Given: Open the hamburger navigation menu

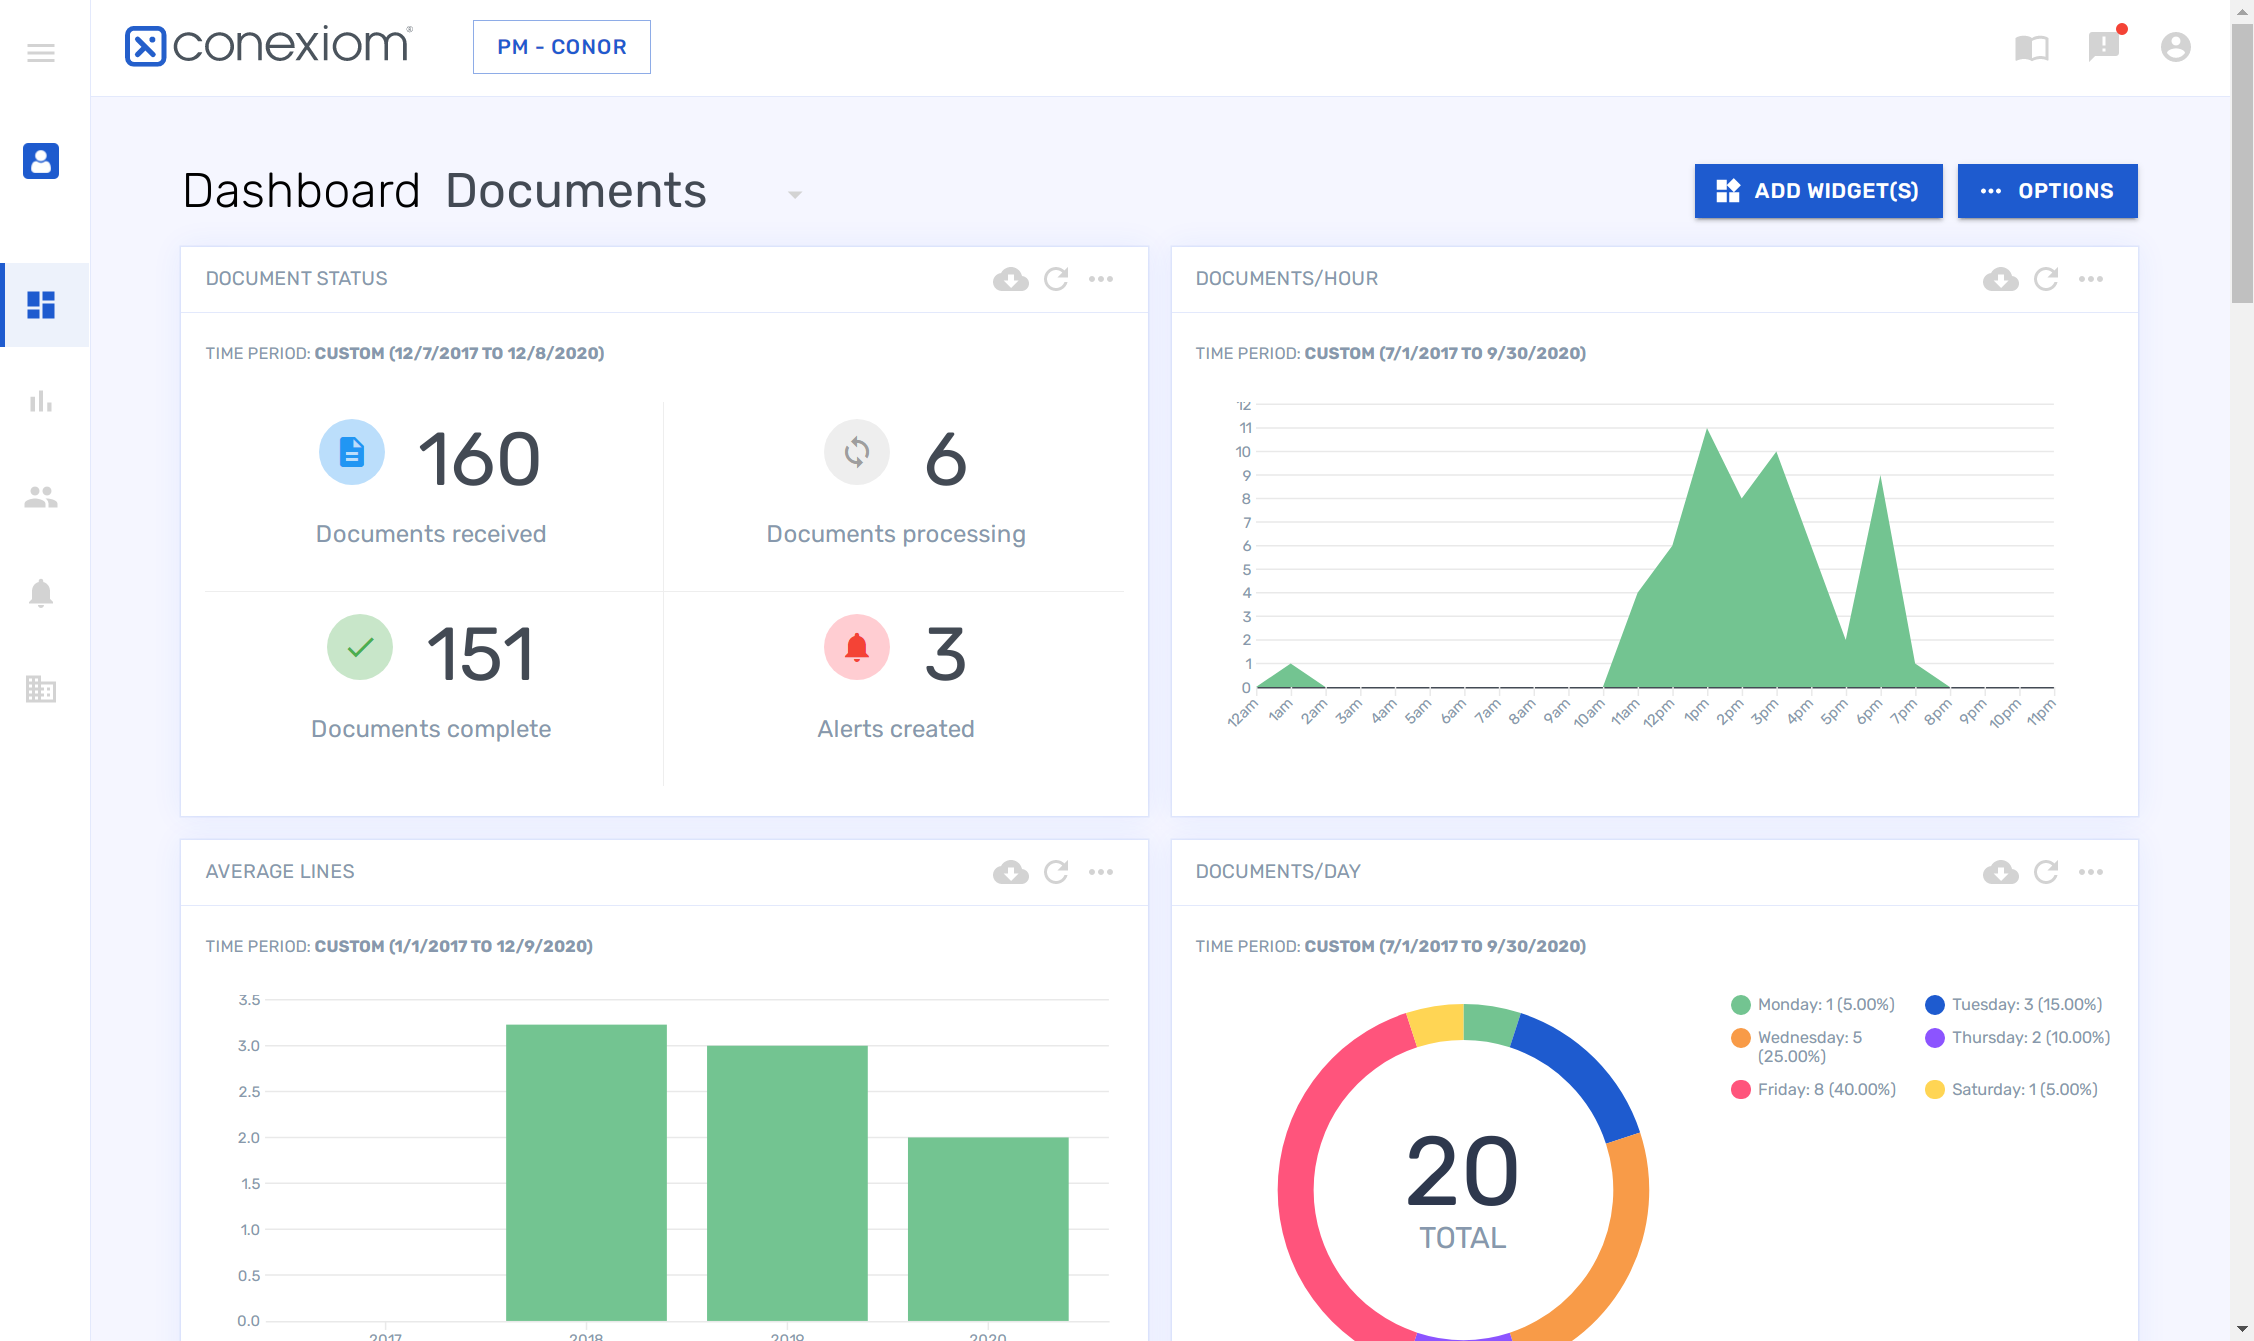Looking at the screenshot, I should [x=41, y=53].
